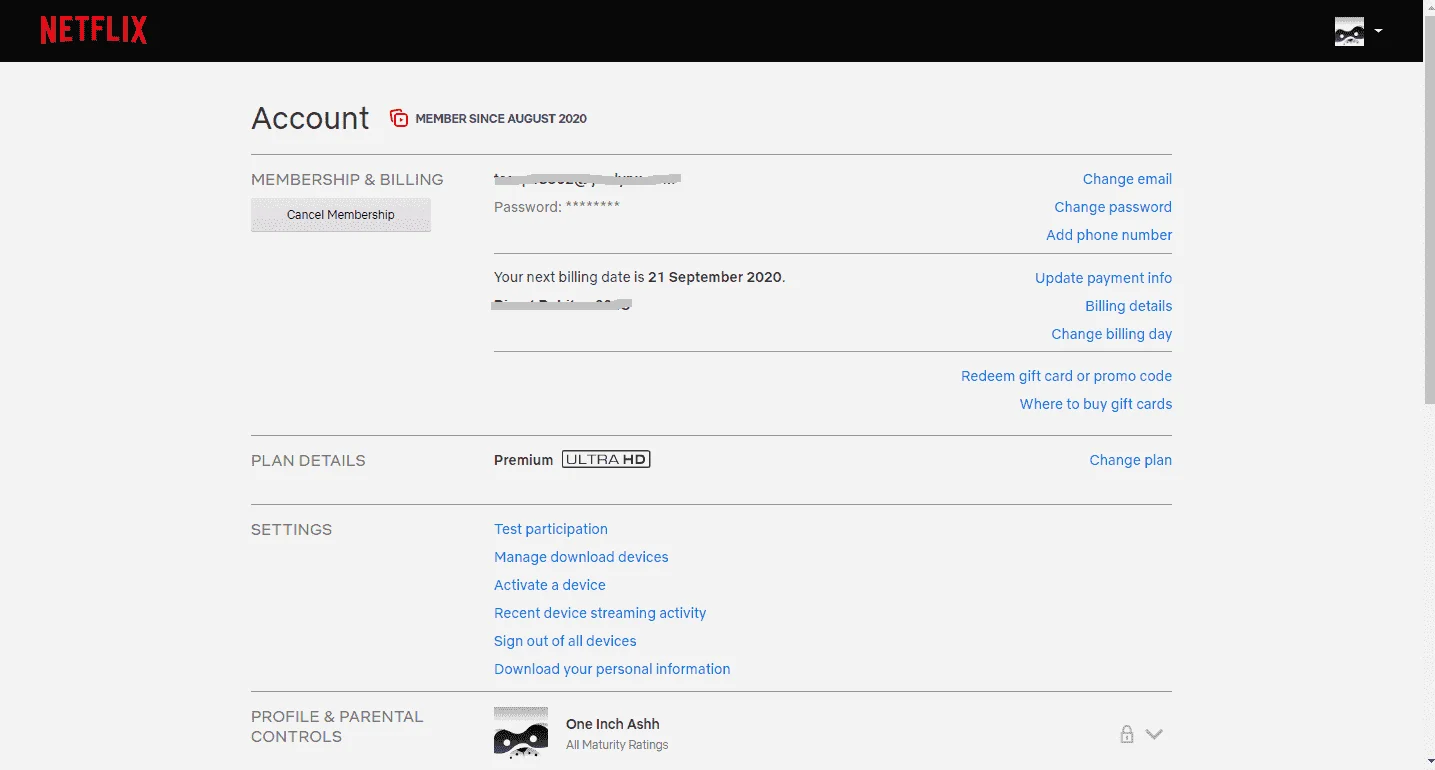Click the Netflix logo

(93, 31)
